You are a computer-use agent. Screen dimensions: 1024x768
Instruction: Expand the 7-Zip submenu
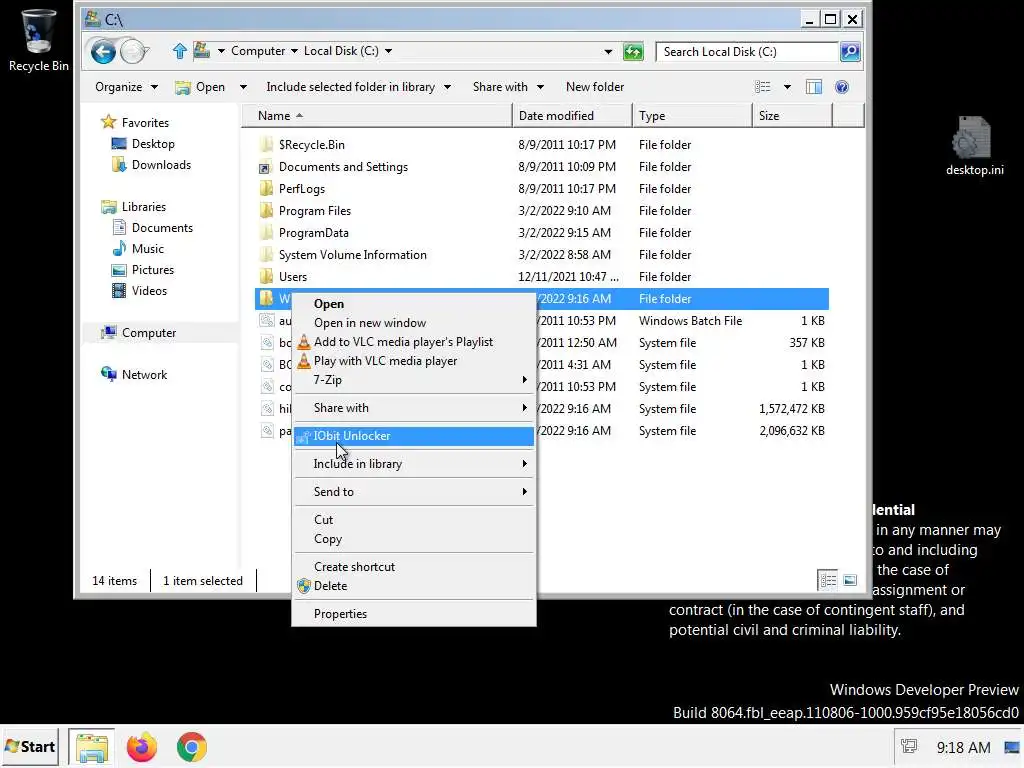(414, 379)
